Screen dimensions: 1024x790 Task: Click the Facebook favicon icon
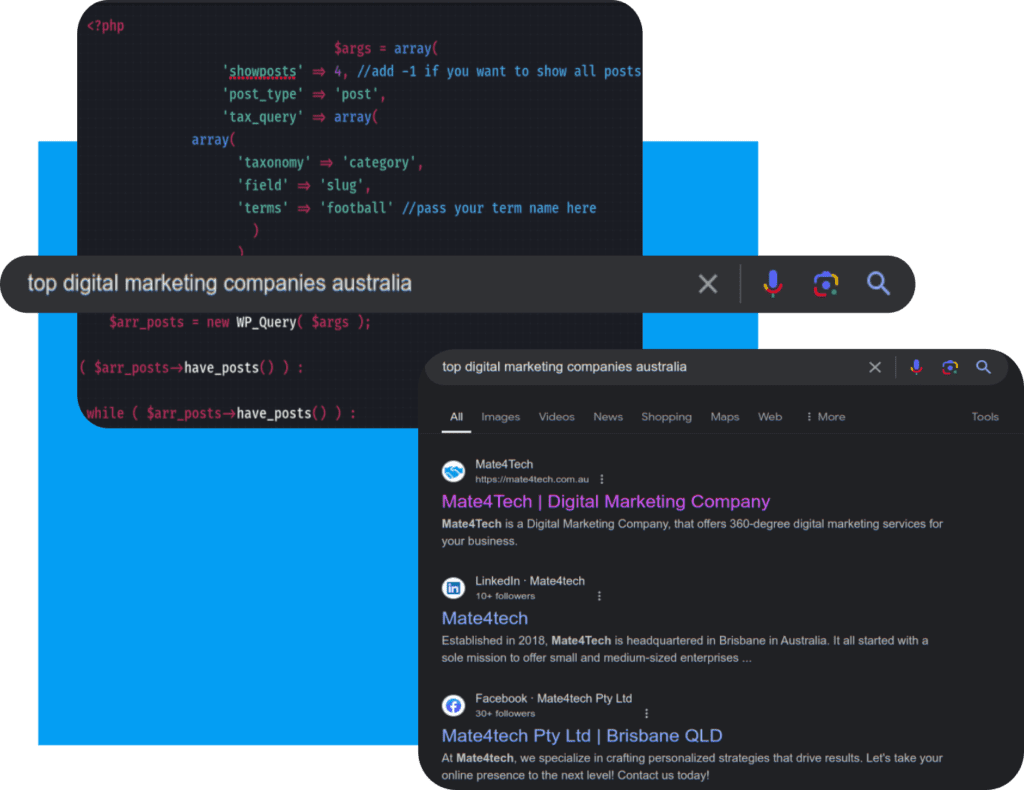coord(453,705)
